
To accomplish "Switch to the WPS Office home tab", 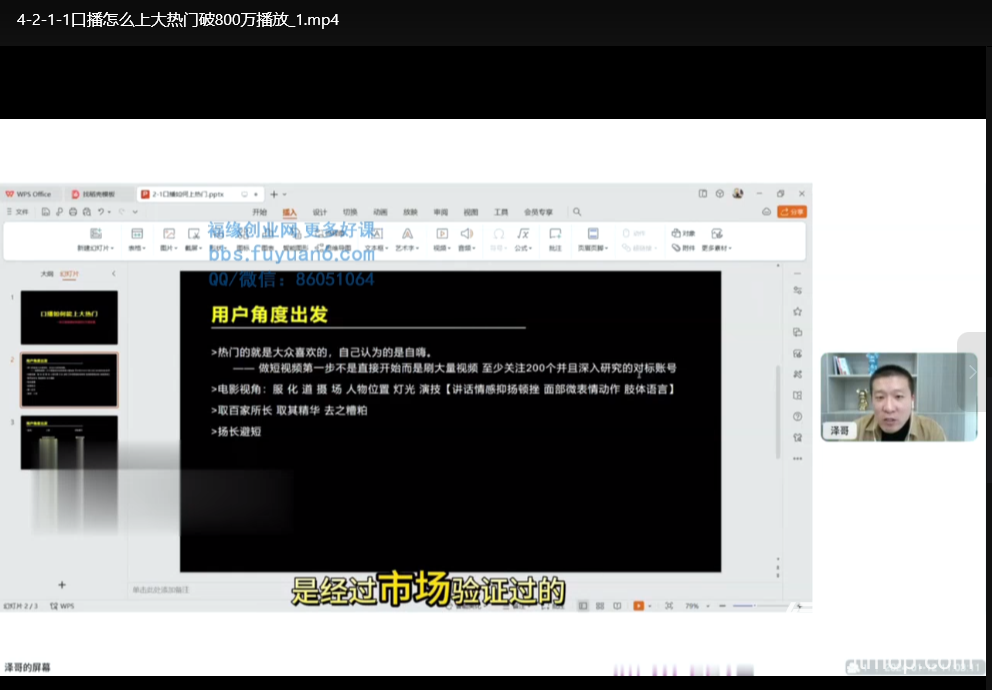I will point(28,194).
